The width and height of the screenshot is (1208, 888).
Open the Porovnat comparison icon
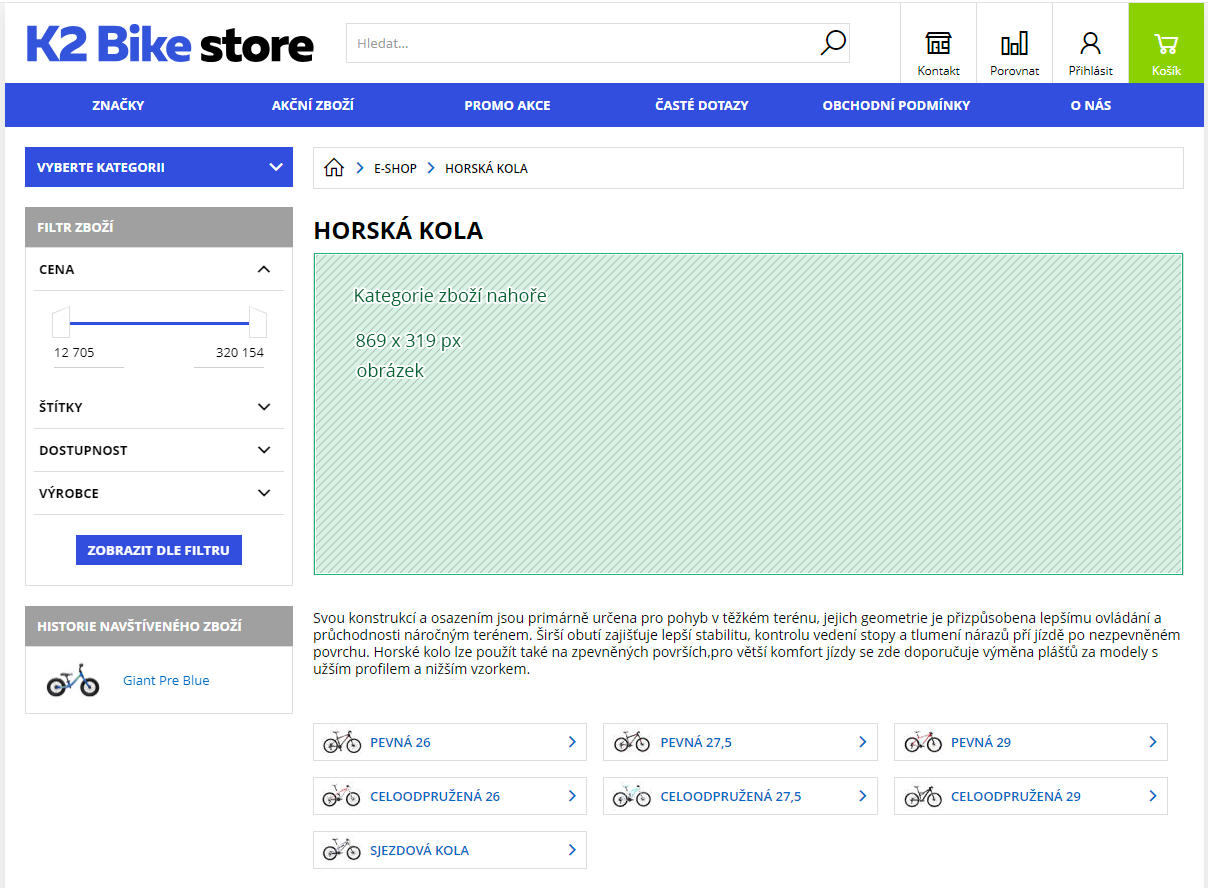[1014, 43]
